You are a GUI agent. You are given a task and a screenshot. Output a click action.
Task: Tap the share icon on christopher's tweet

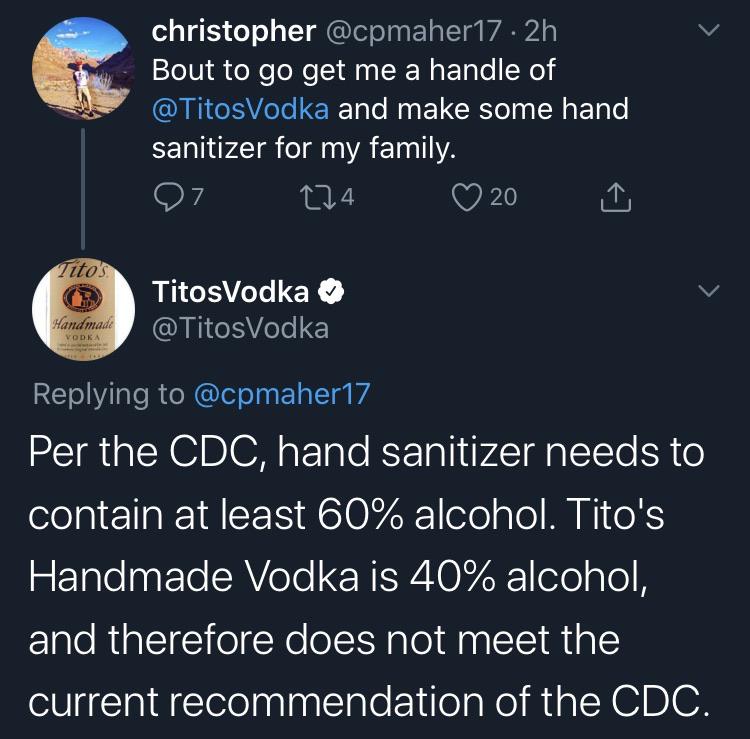tap(615, 198)
